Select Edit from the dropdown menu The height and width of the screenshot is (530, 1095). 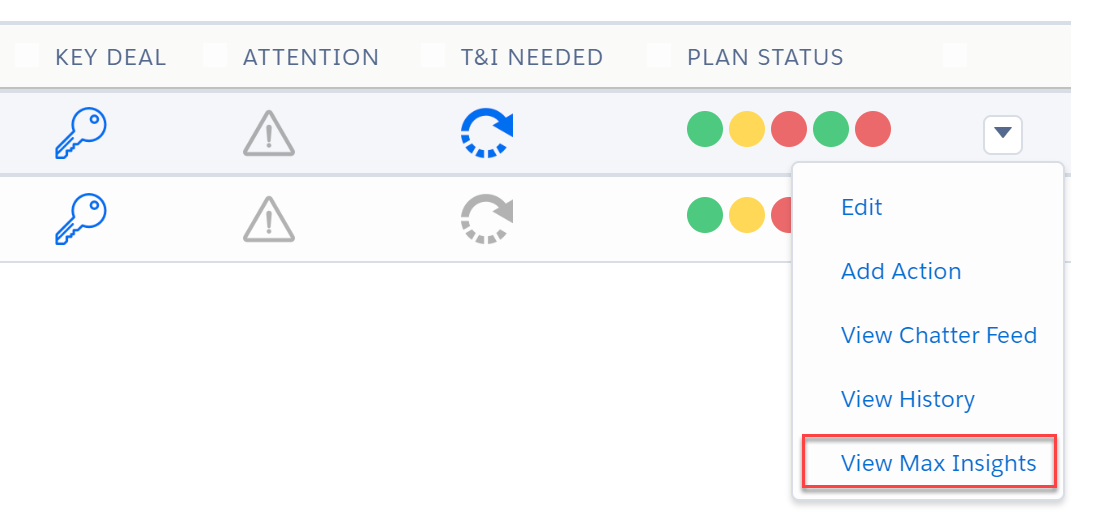[861, 207]
